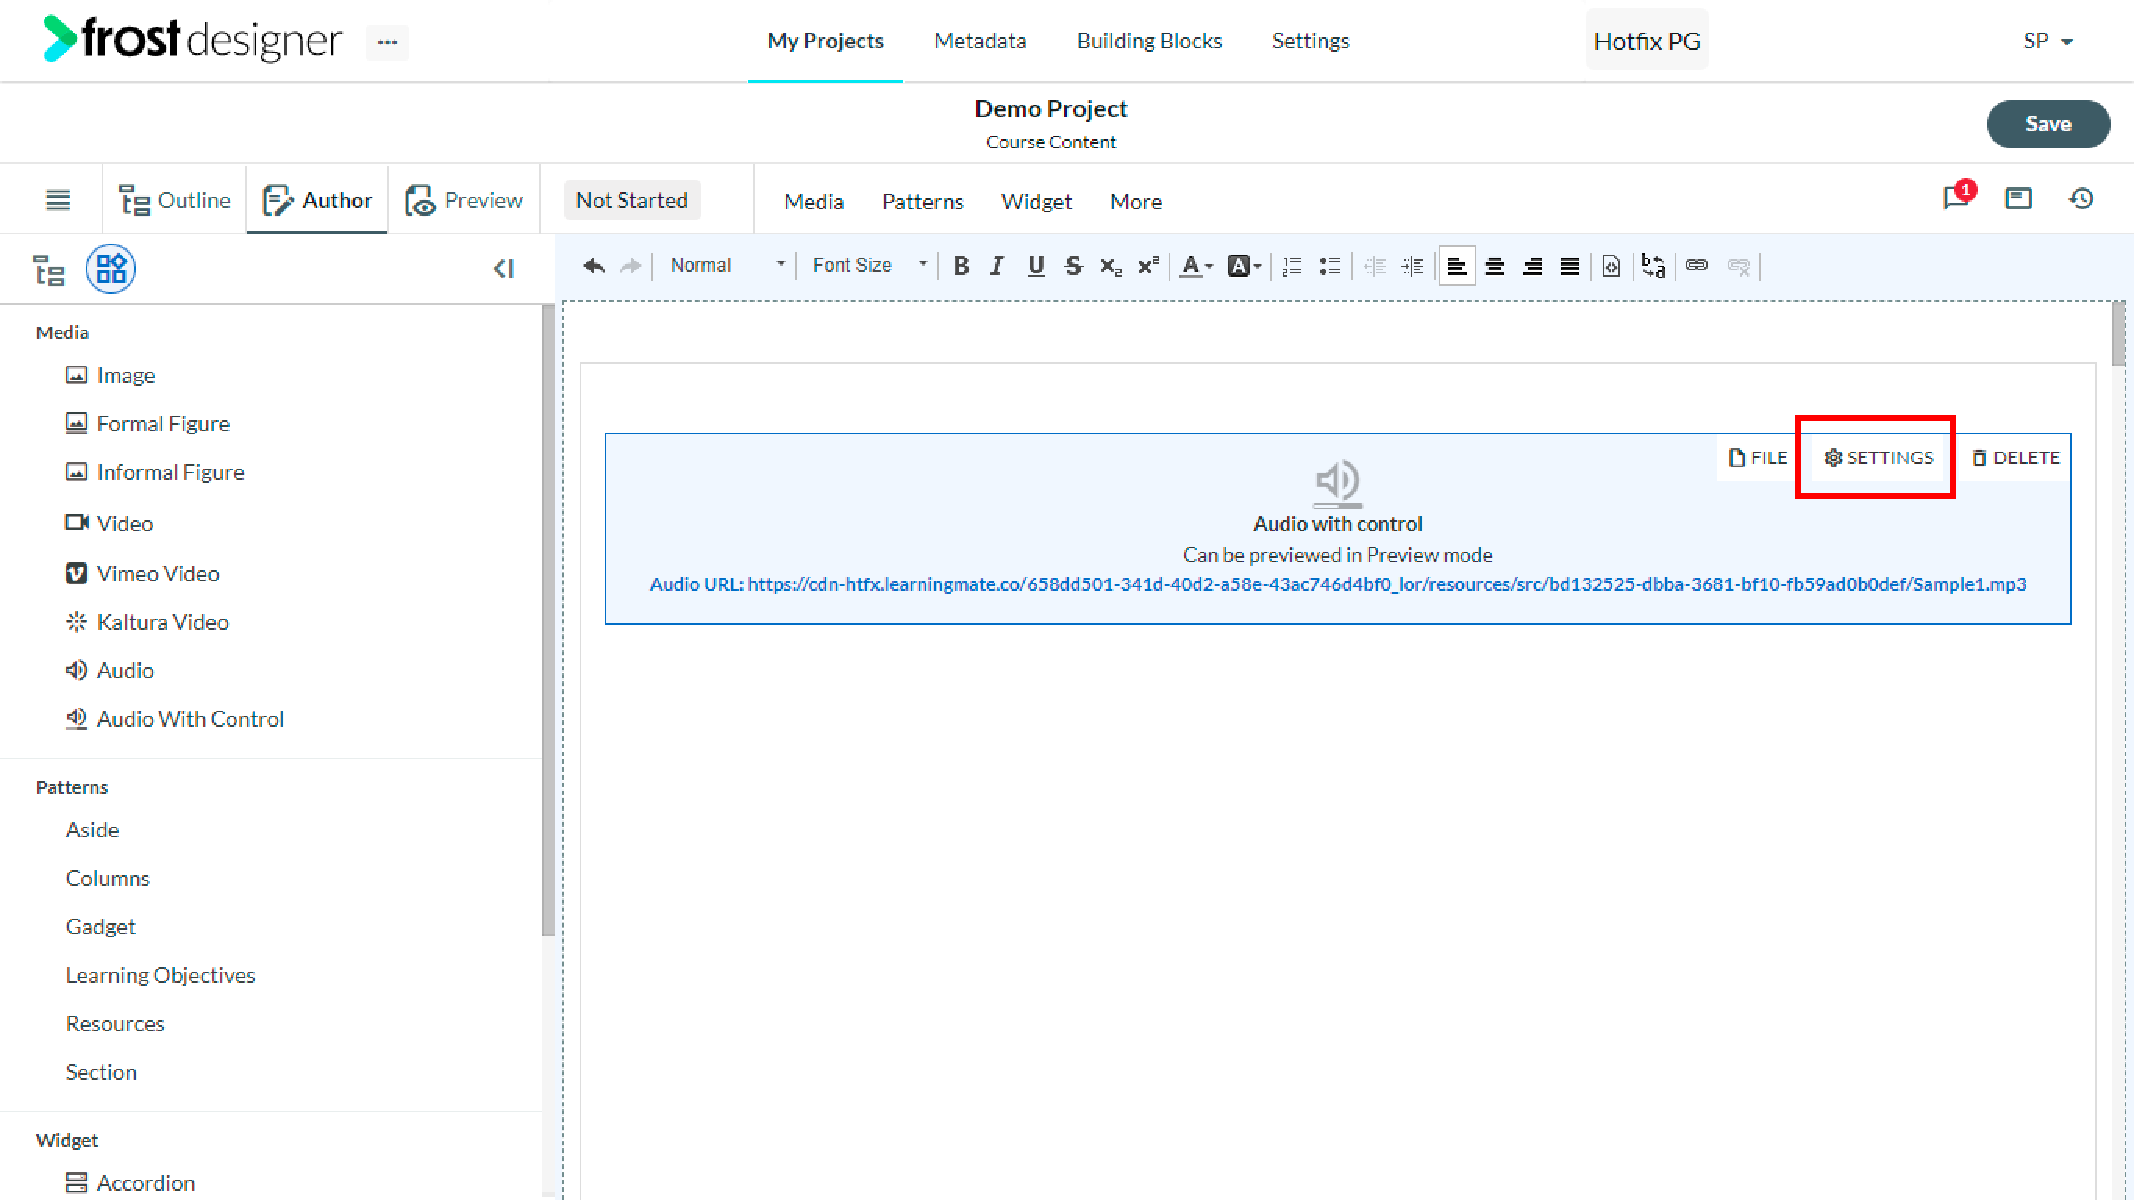Screen dimensions: 2135x1201
Task: Open text color dropdown
Action: [x=1195, y=266]
